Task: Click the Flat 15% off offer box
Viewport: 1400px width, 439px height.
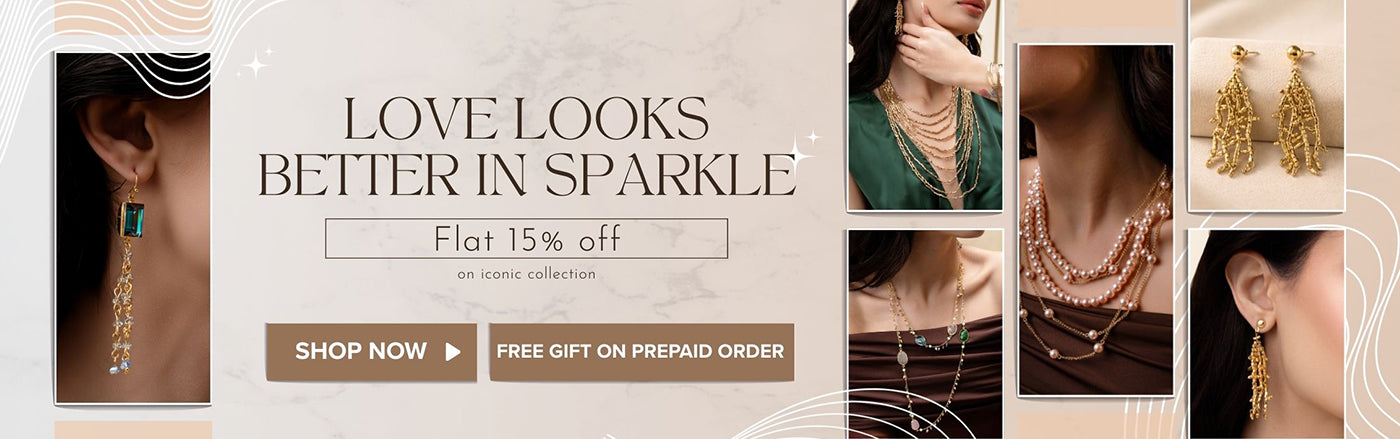Action: [x=526, y=239]
